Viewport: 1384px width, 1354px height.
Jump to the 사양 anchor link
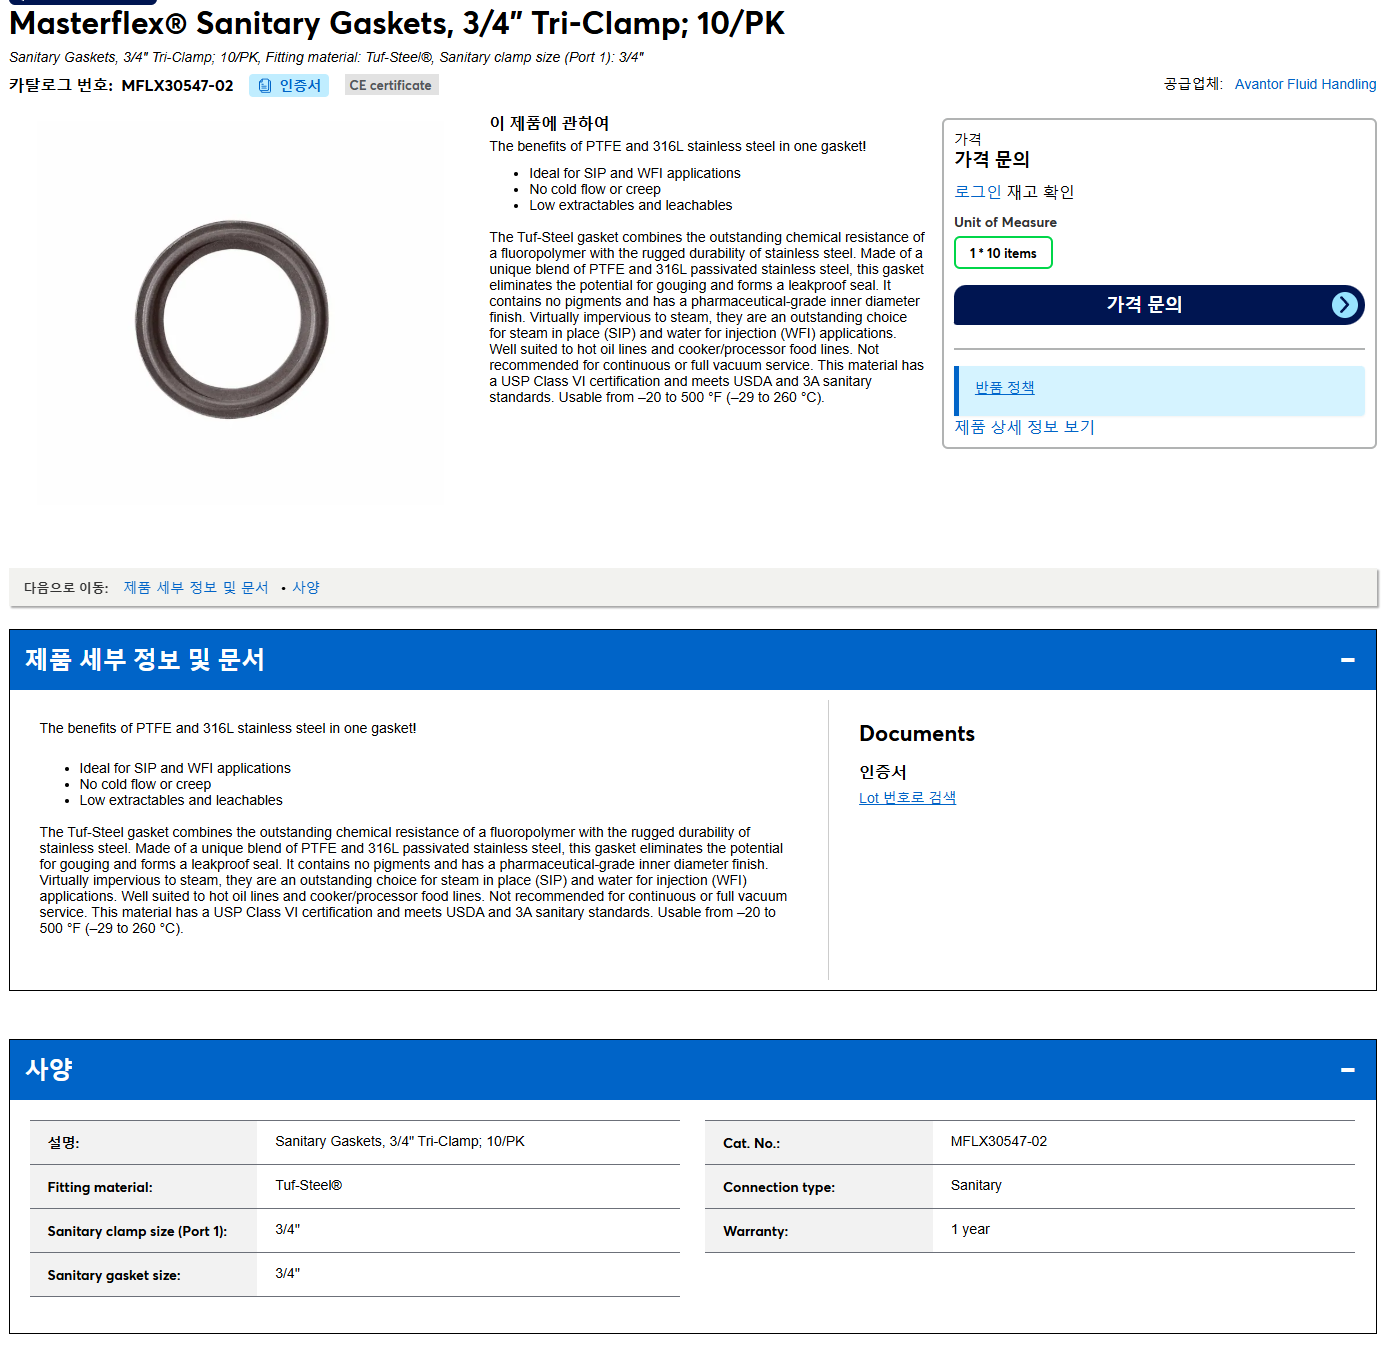pos(306,588)
